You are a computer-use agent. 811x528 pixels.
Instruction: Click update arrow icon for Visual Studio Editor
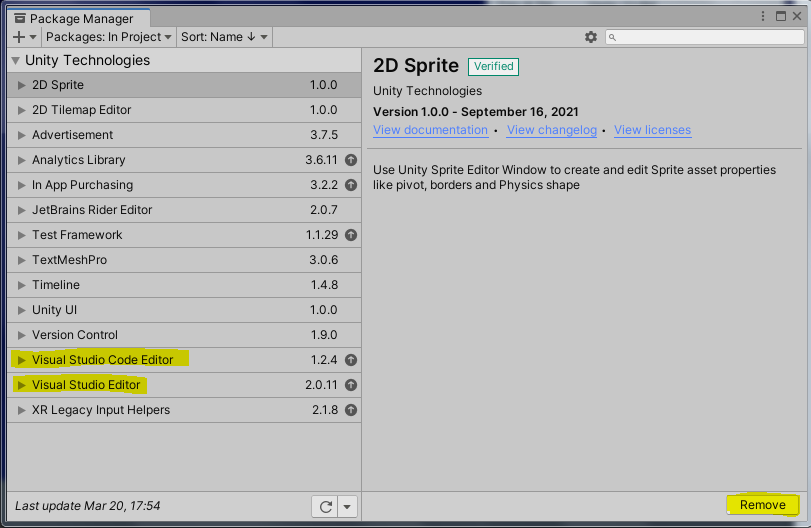coord(351,385)
